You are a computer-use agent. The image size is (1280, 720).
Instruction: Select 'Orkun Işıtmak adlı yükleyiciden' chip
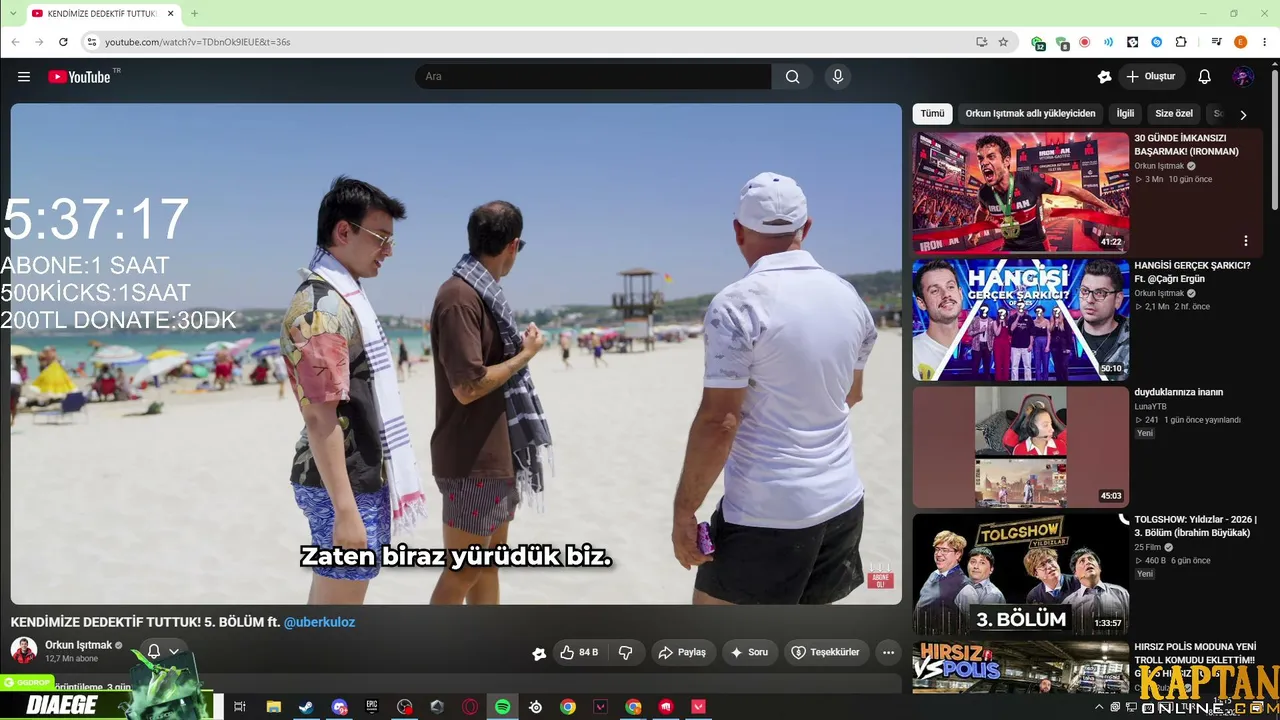point(1030,114)
